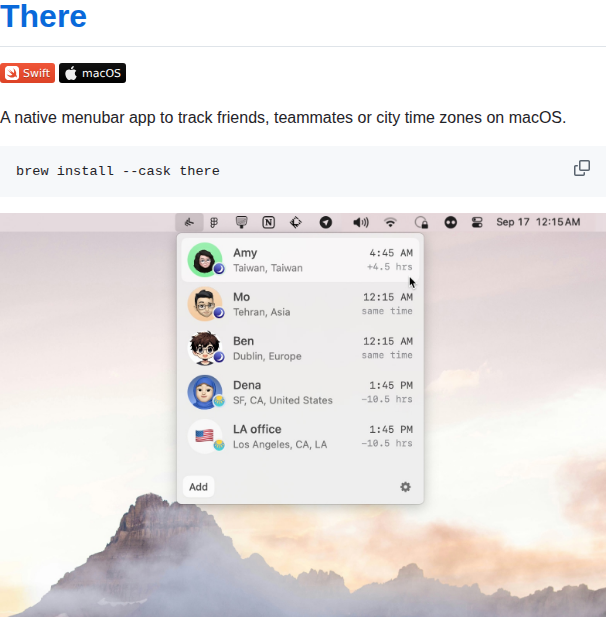The image size is (606, 618).
Task: Click the macOS badge
Action: pos(93,73)
